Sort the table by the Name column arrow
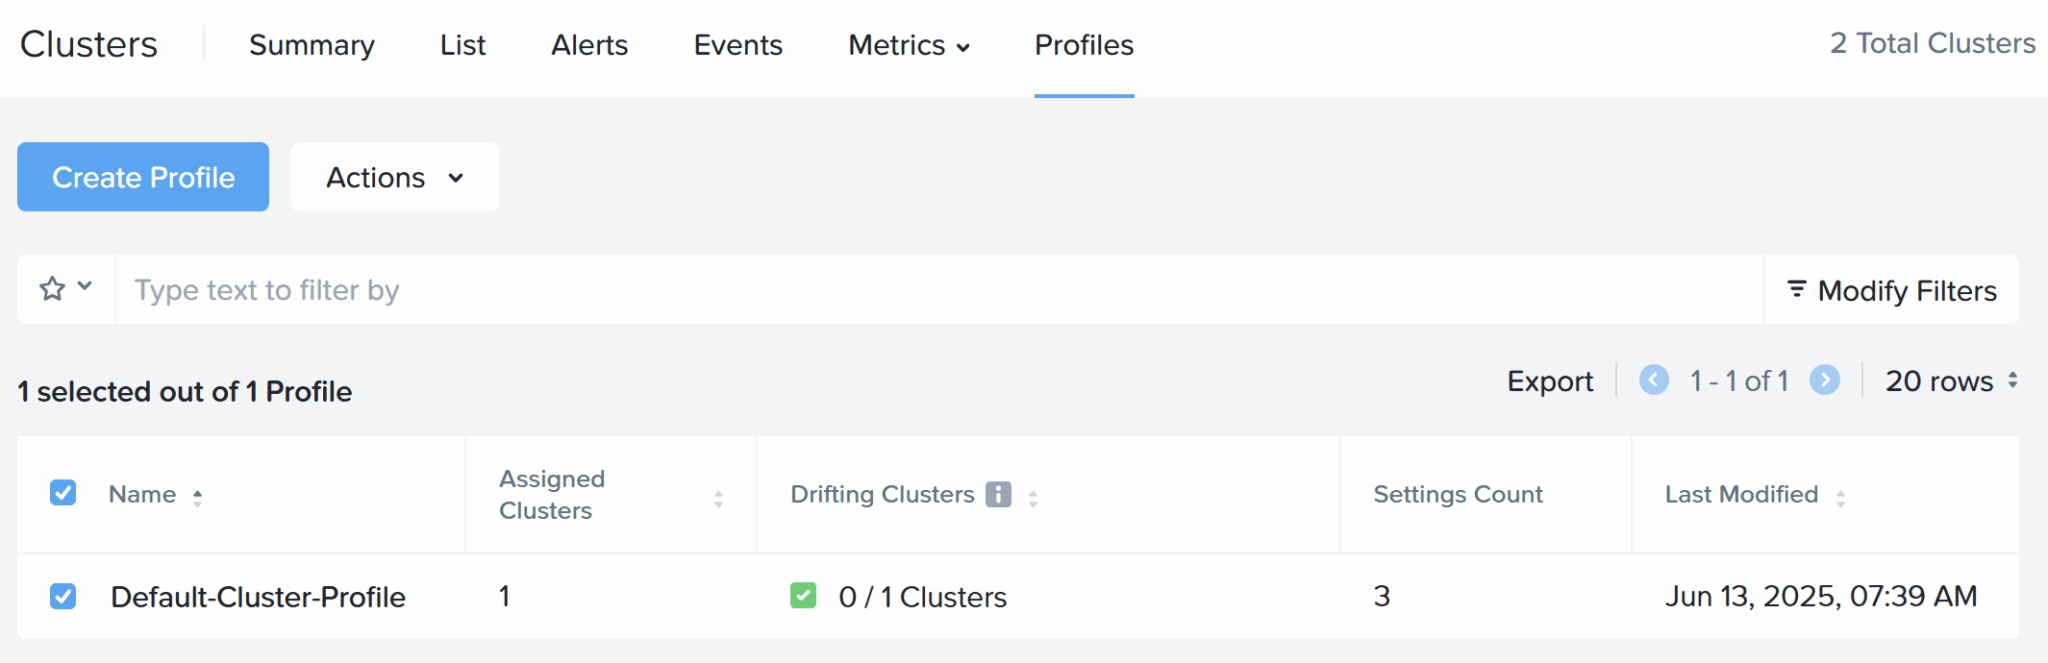Image resolution: width=2048 pixels, height=663 pixels. [x=197, y=494]
